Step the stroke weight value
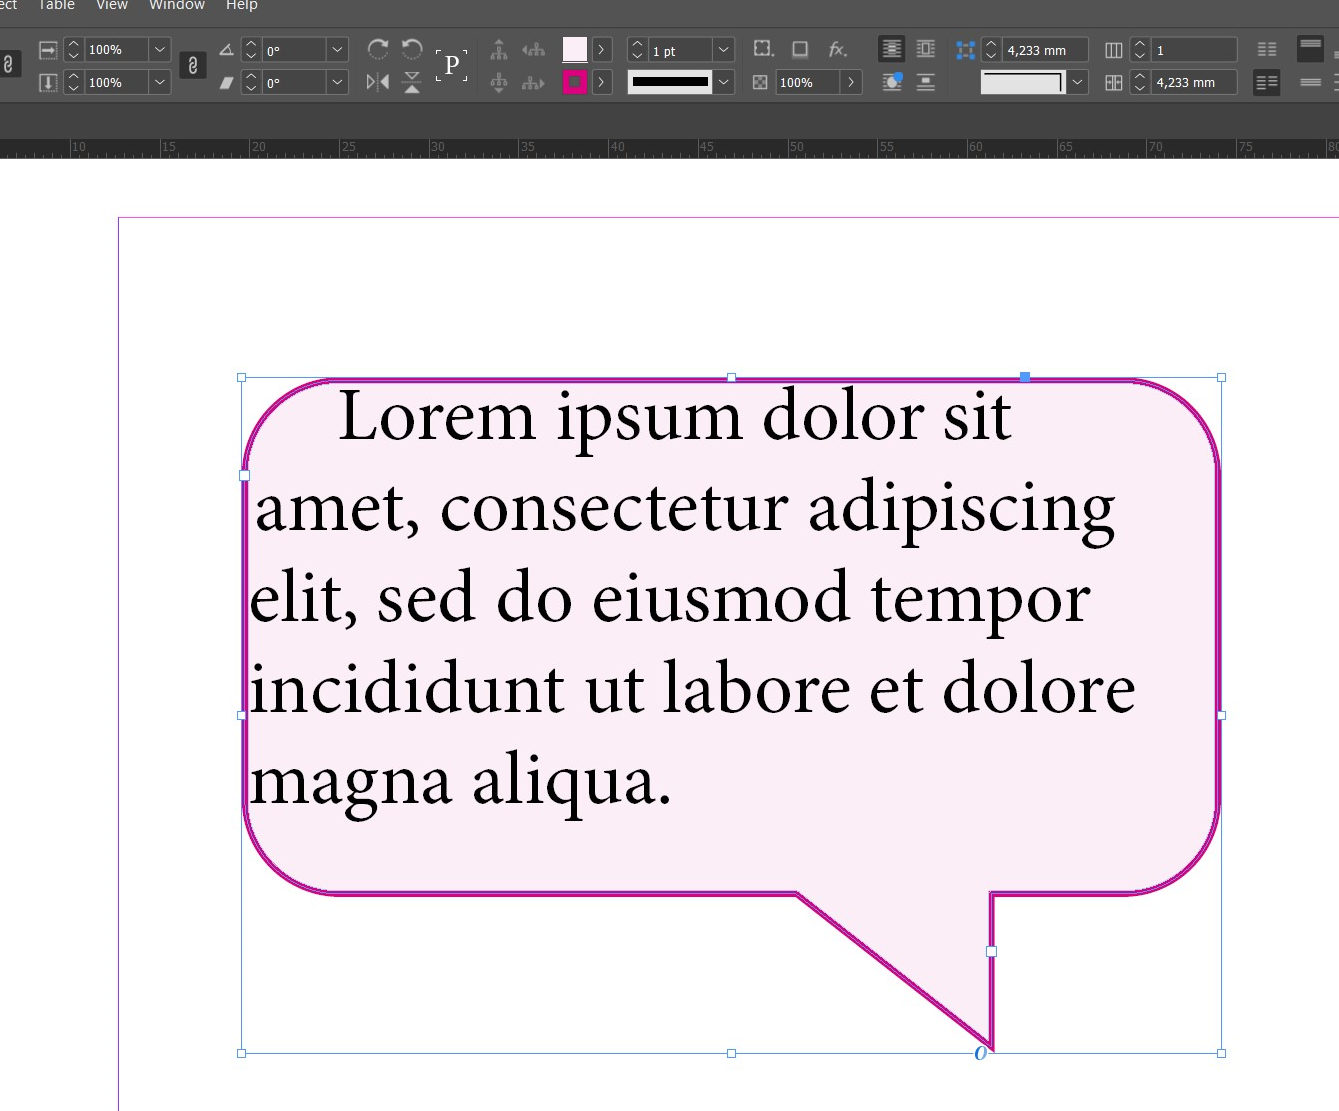This screenshot has width=1339, height=1111. coord(637,50)
